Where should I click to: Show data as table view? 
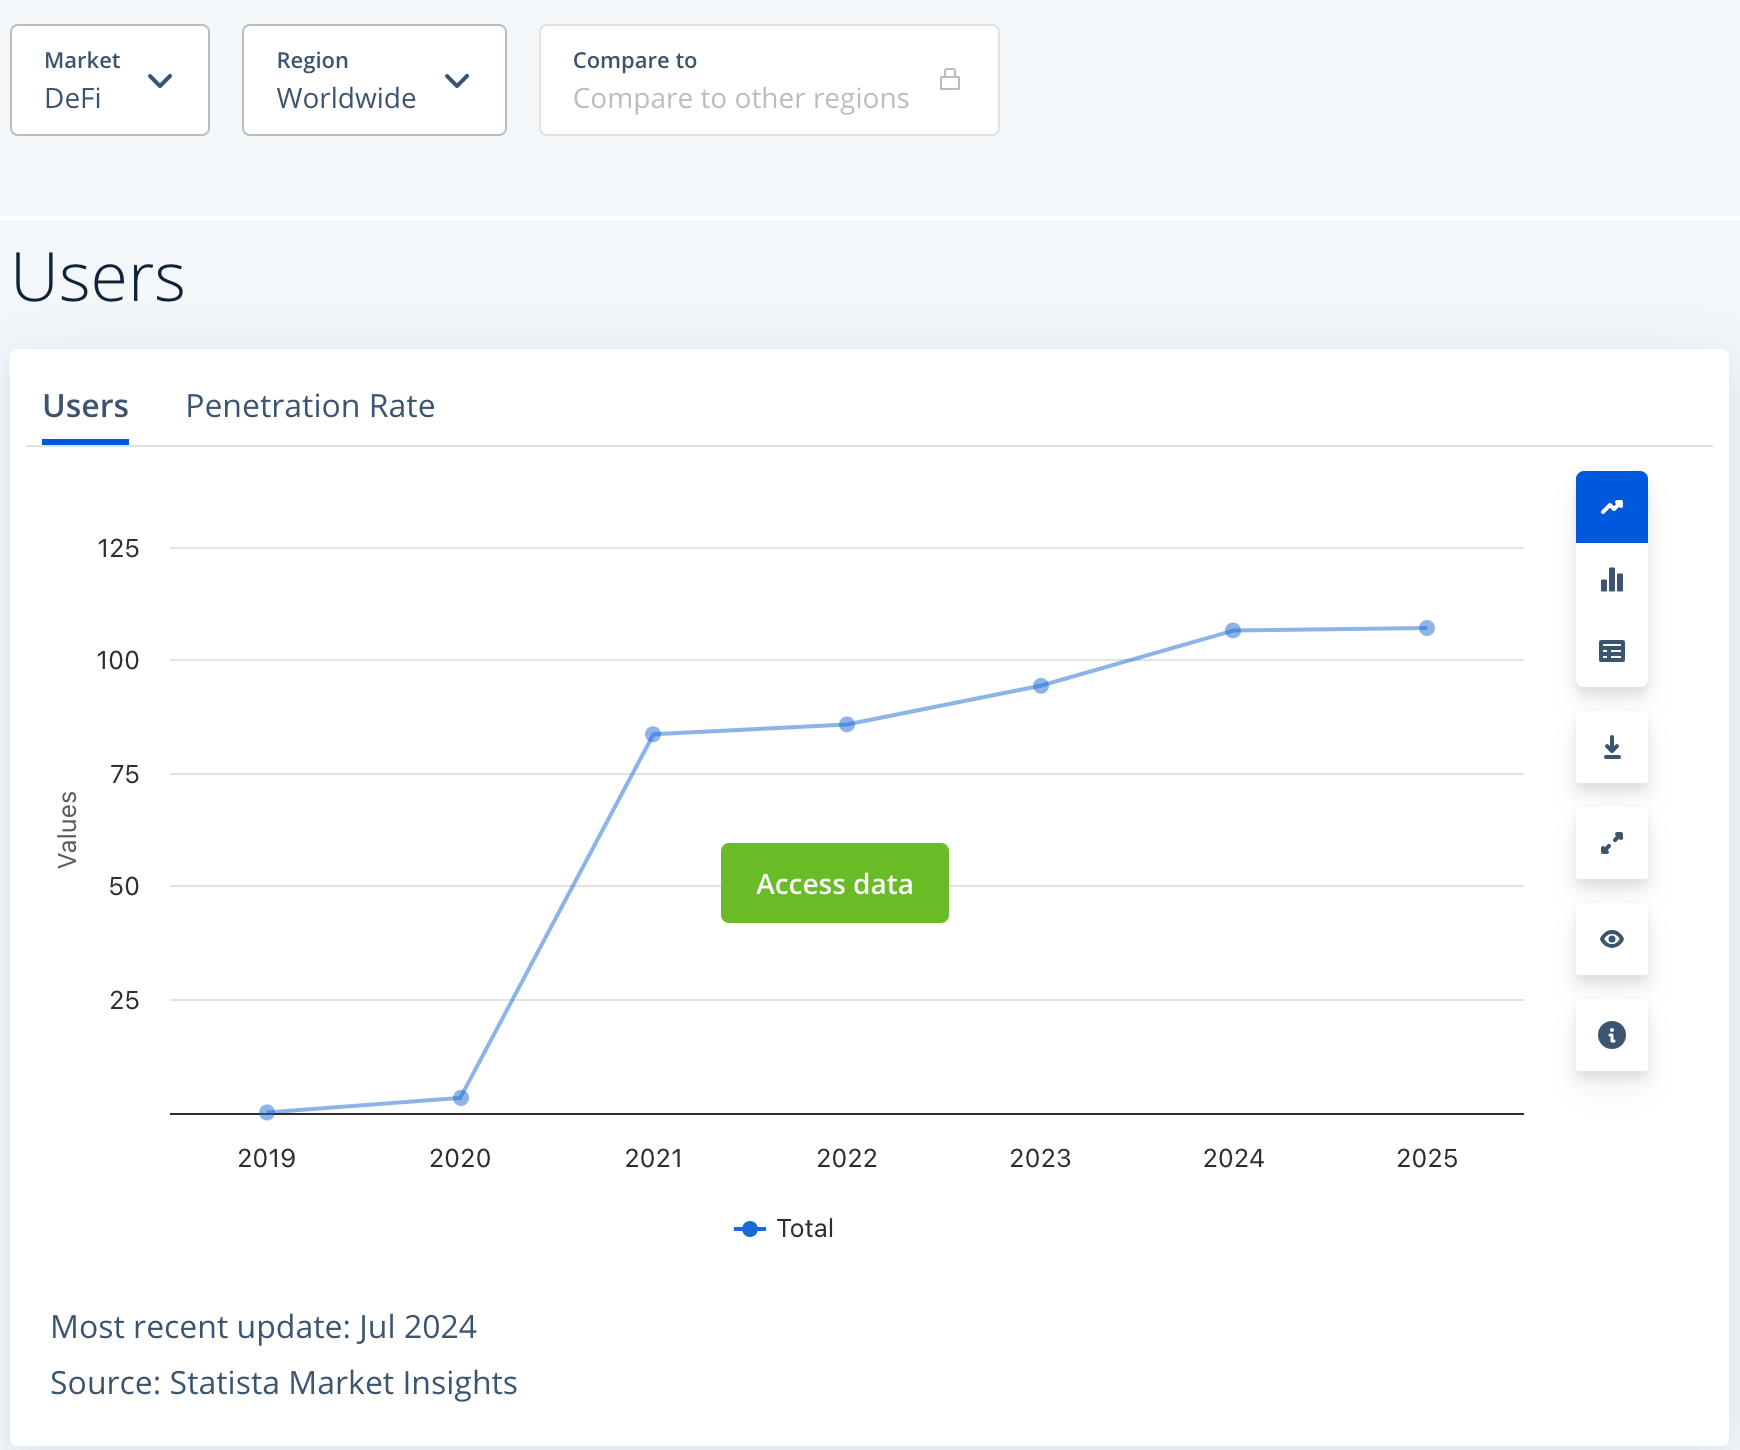tap(1611, 652)
